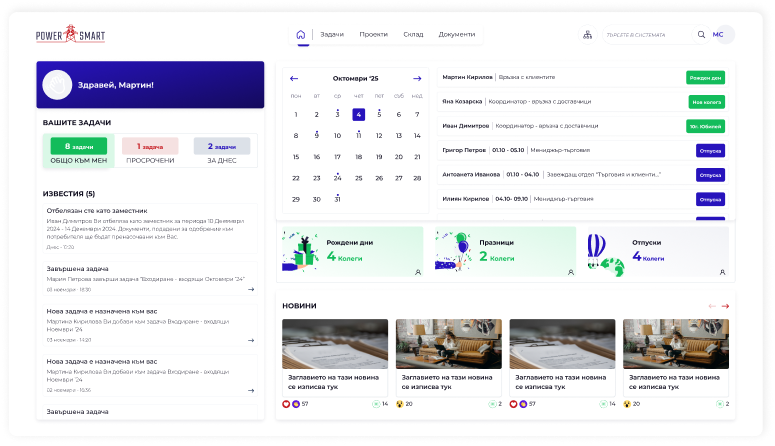Click person icon on Празници card
The height and width of the screenshot is (446, 775).
click(570, 272)
